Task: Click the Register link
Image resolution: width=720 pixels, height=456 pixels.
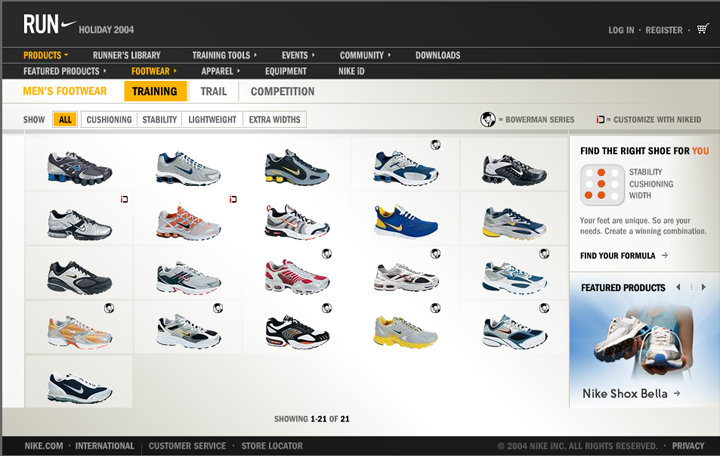Action: (664, 30)
